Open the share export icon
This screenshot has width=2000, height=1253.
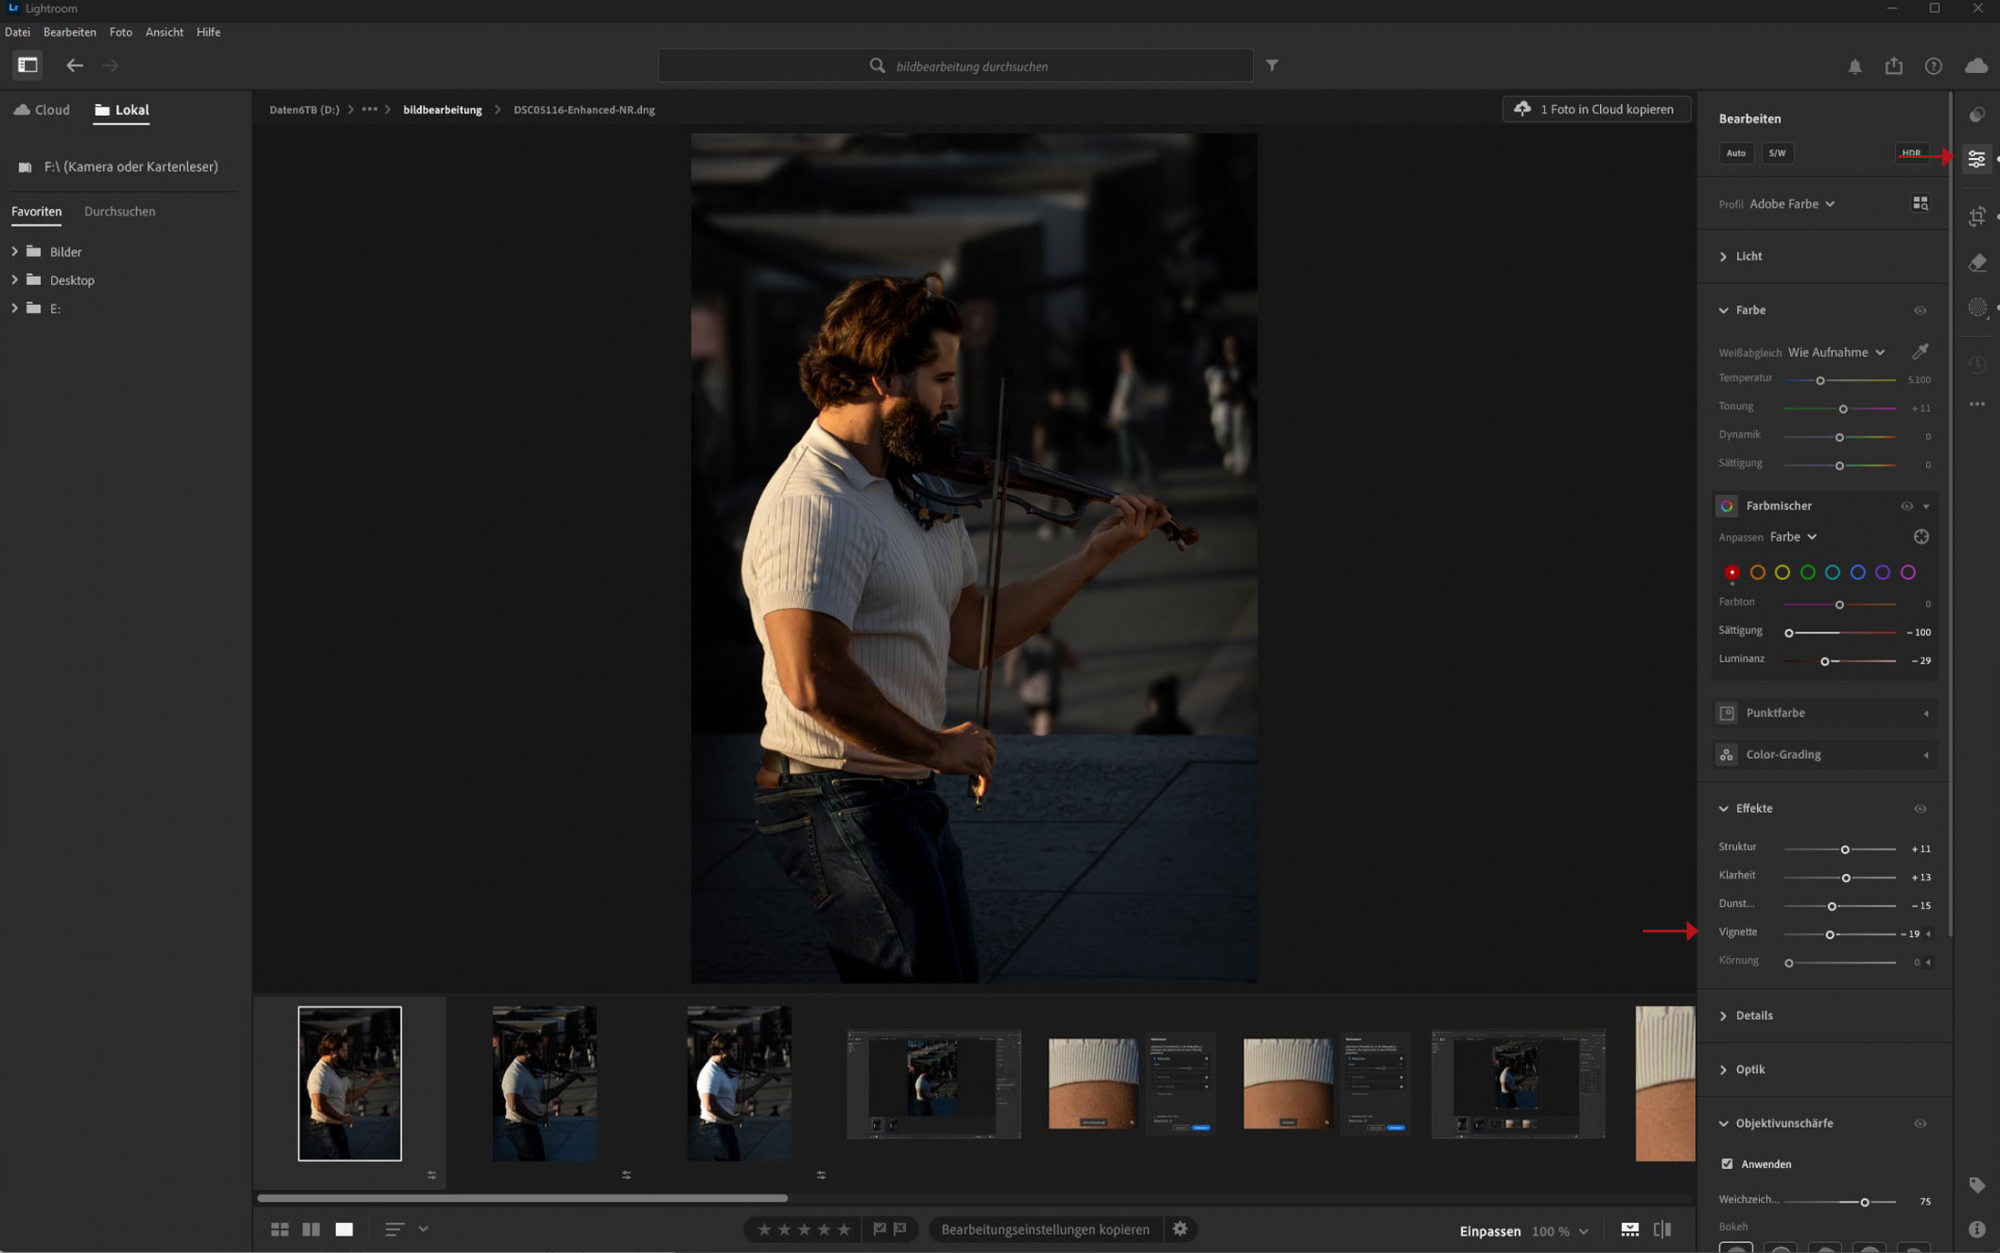point(1894,66)
